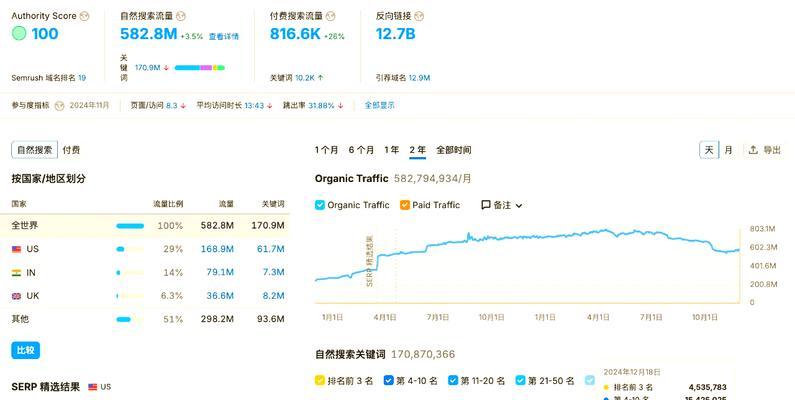Image resolution: width=795 pixels, height=400 pixels.
Task: Open the 582.8M organic traffic value
Action: 149,34
